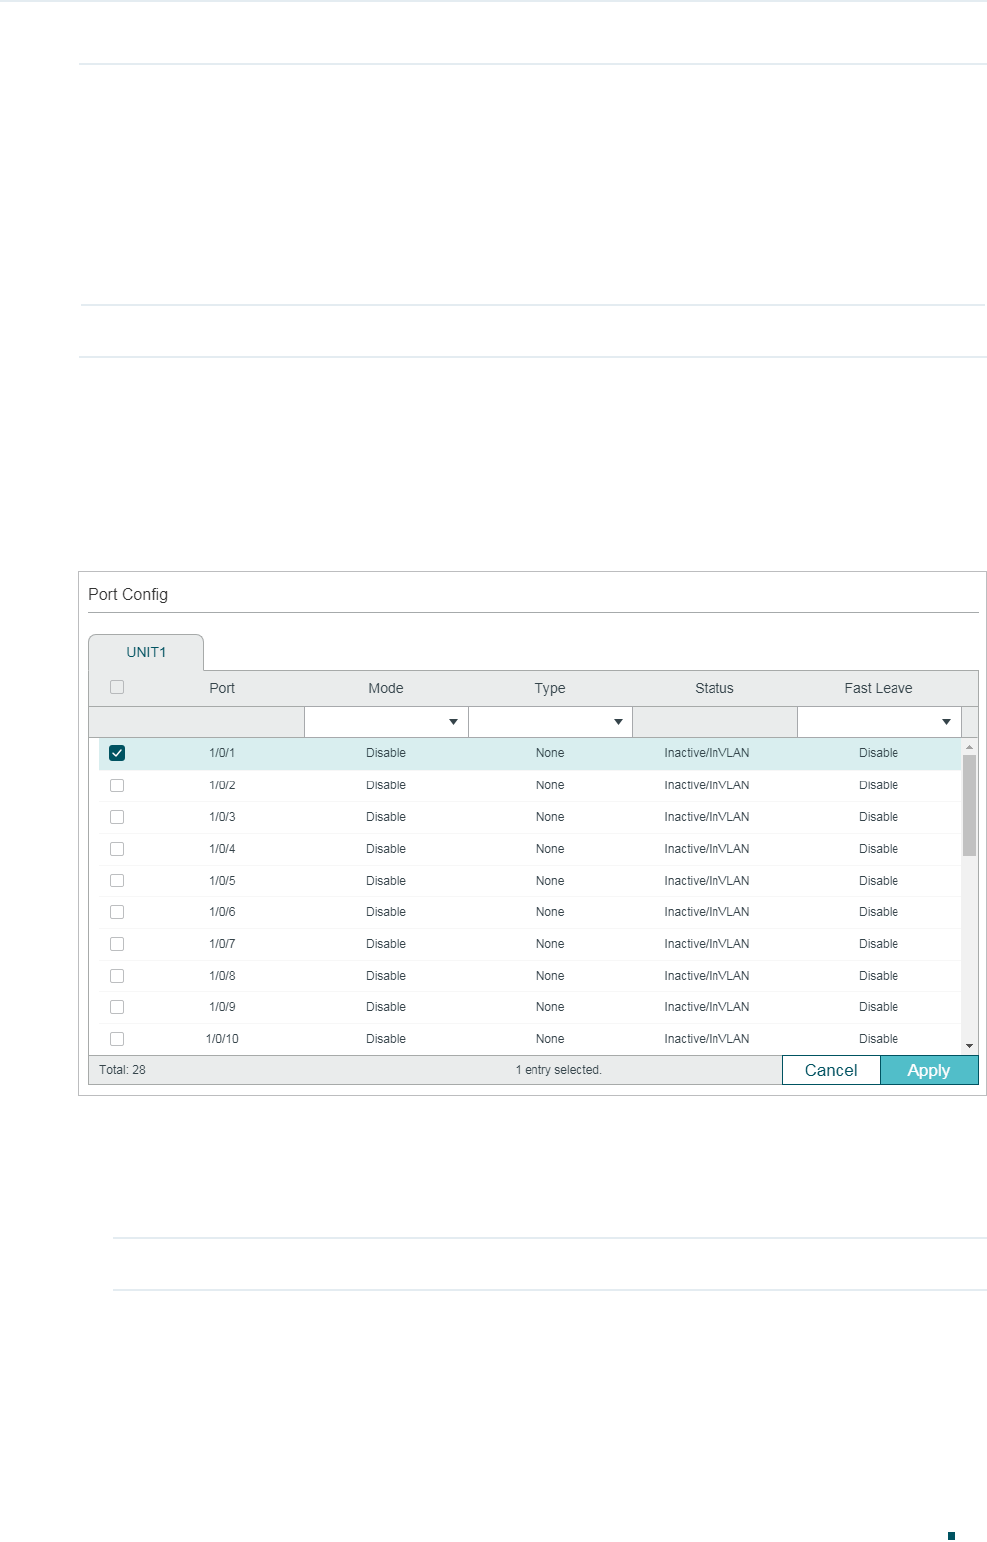Select port cell 1/0/4
Image resolution: width=987 pixels, height=1542 pixels.
(x=222, y=849)
